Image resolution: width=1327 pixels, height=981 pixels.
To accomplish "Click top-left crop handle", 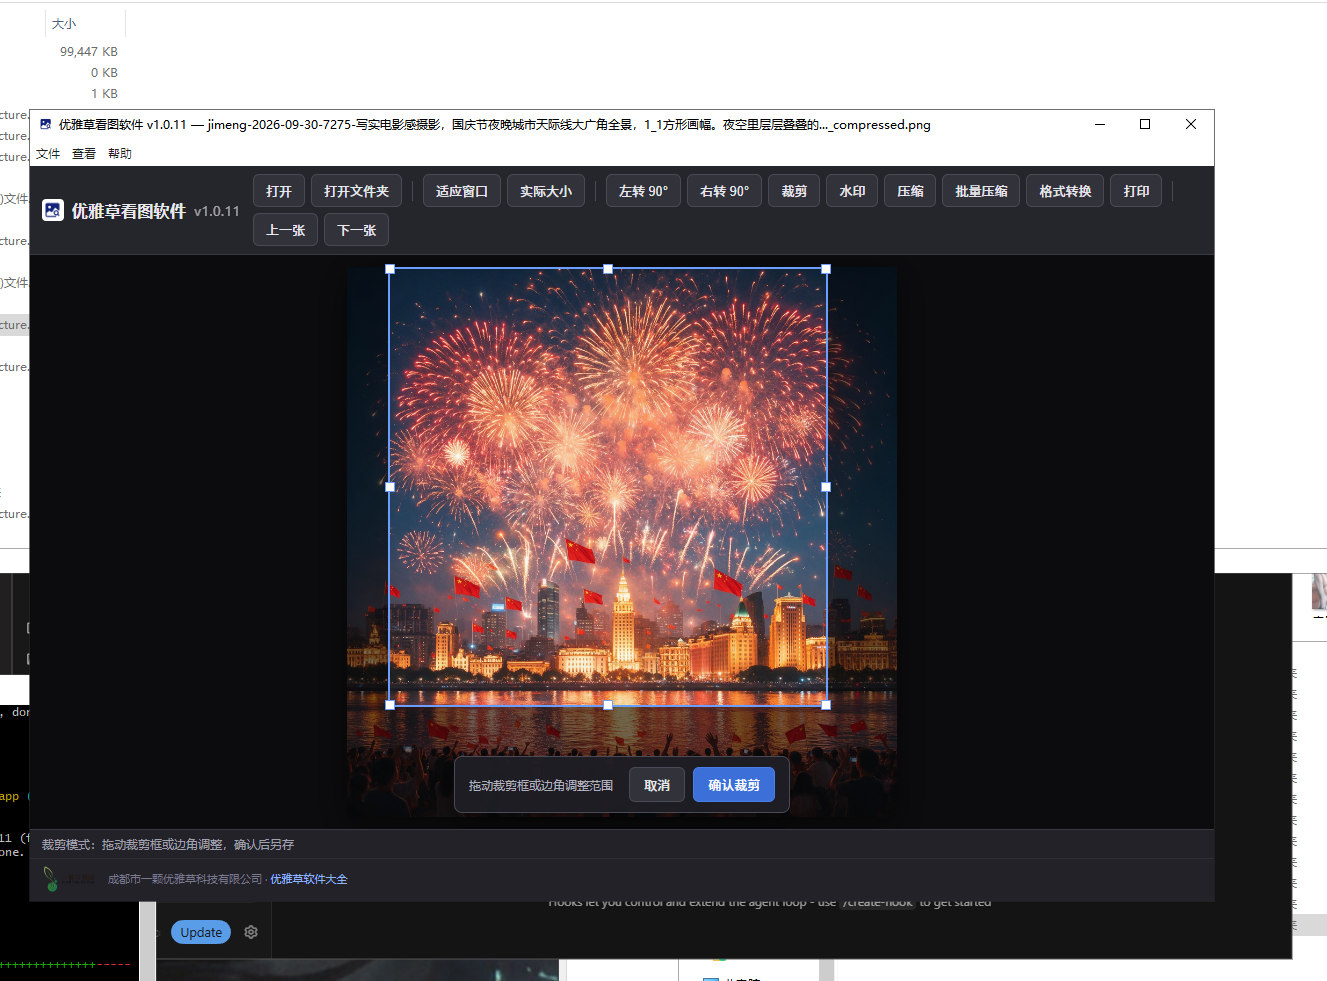I will coord(390,269).
